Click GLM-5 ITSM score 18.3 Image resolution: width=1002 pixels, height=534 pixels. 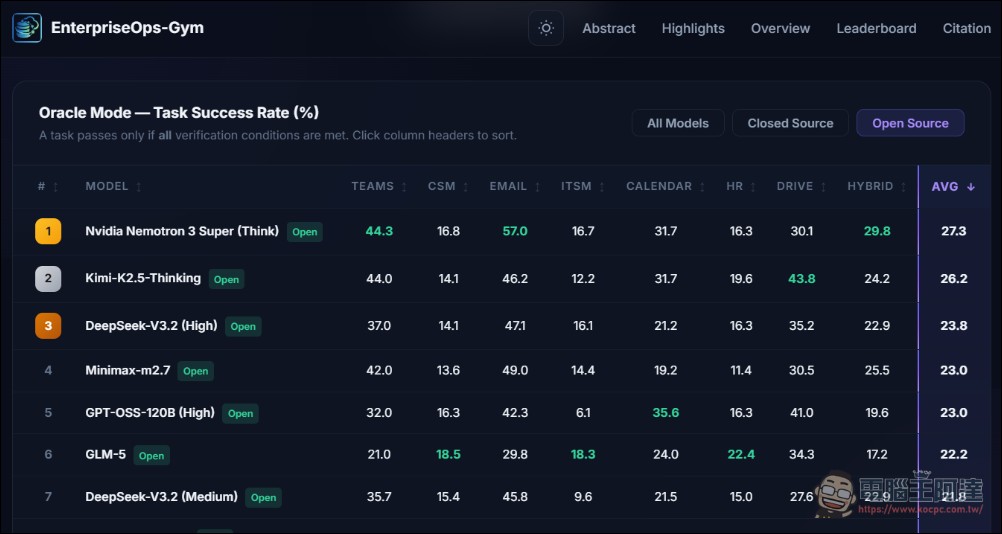(x=583, y=455)
